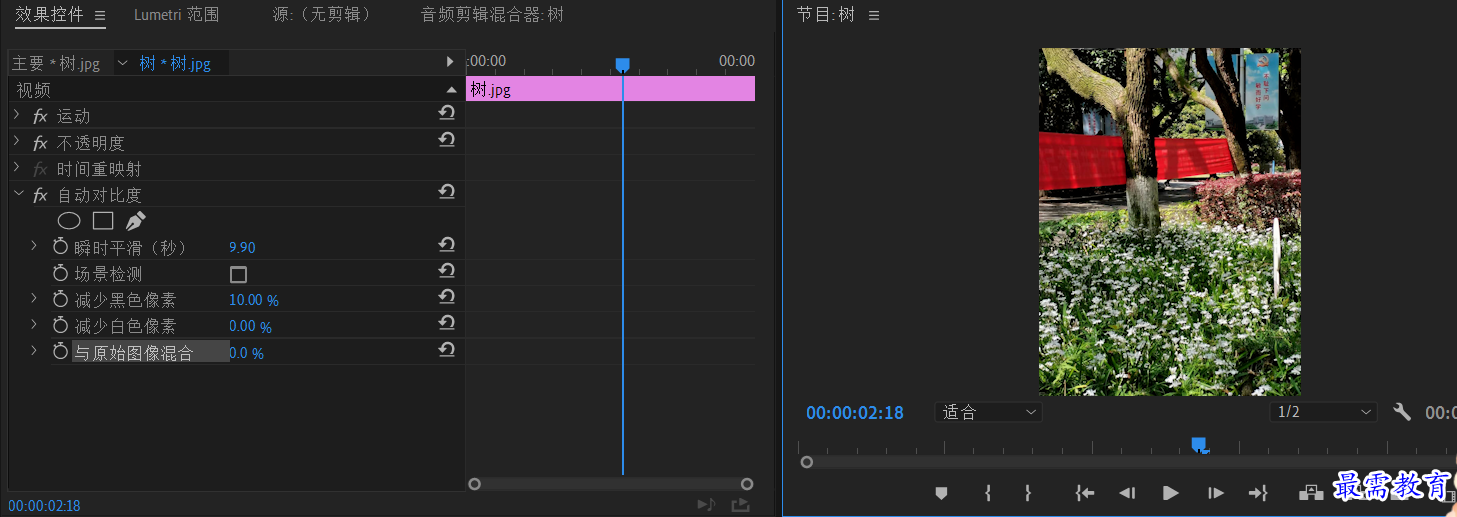Click the Lift button in program monitor
The width and height of the screenshot is (1457, 517).
[1311, 493]
